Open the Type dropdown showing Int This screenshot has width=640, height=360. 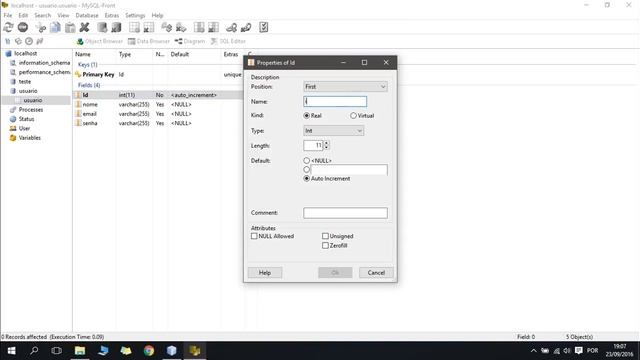click(x=333, y=131)
